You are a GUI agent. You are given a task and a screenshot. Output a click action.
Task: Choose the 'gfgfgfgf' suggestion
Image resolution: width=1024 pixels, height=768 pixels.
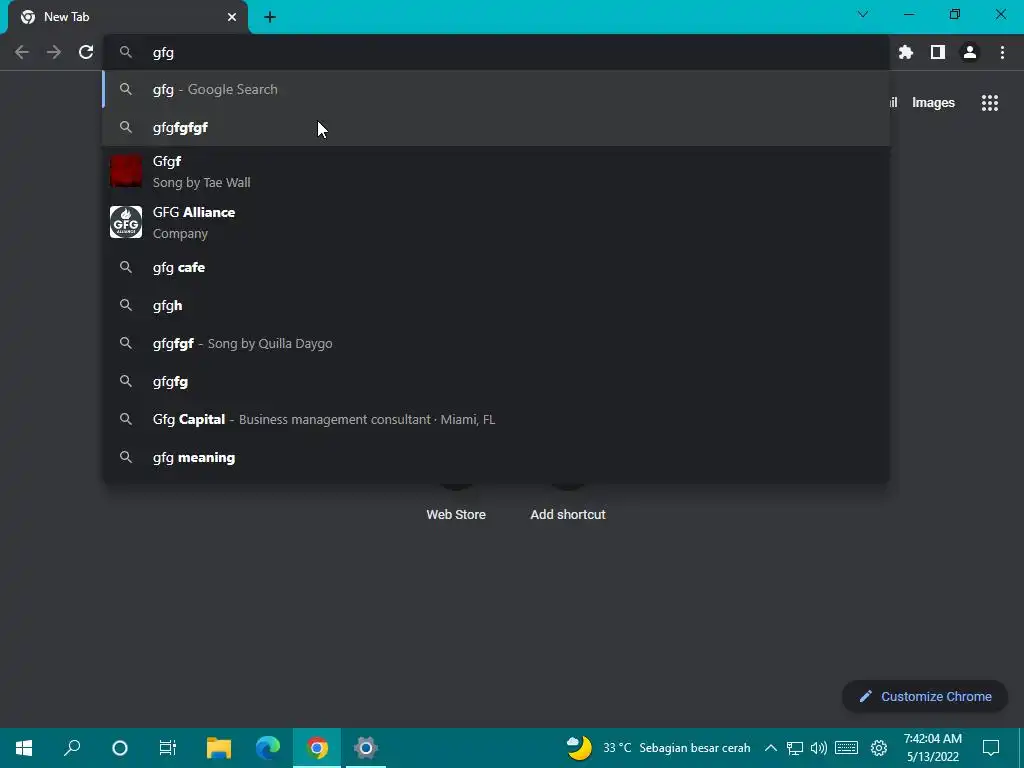pyautogui.click(x=496, y=127)
